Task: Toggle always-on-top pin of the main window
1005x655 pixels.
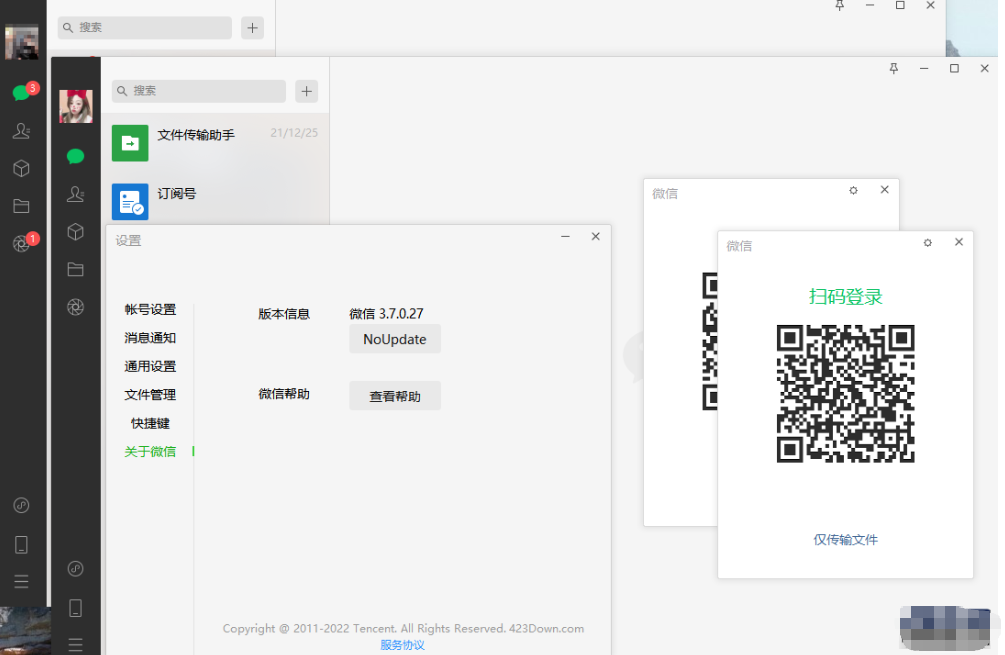Action: tap(893, 68)
